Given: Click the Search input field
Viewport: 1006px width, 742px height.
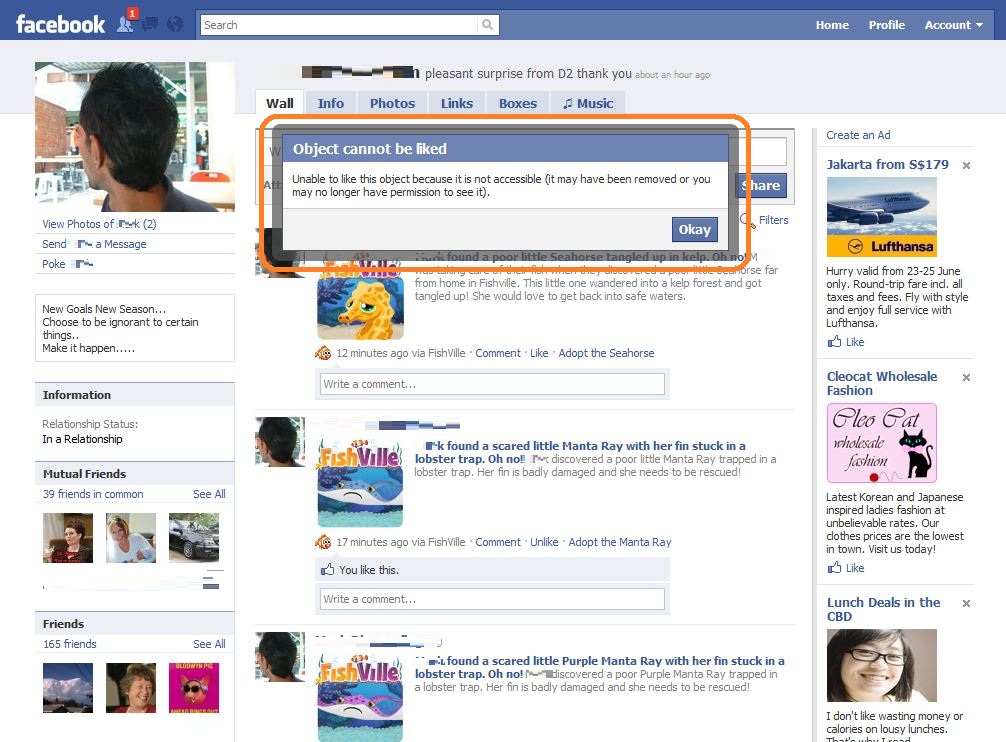Looking at the screenshot, I should (x=338, y=24).
